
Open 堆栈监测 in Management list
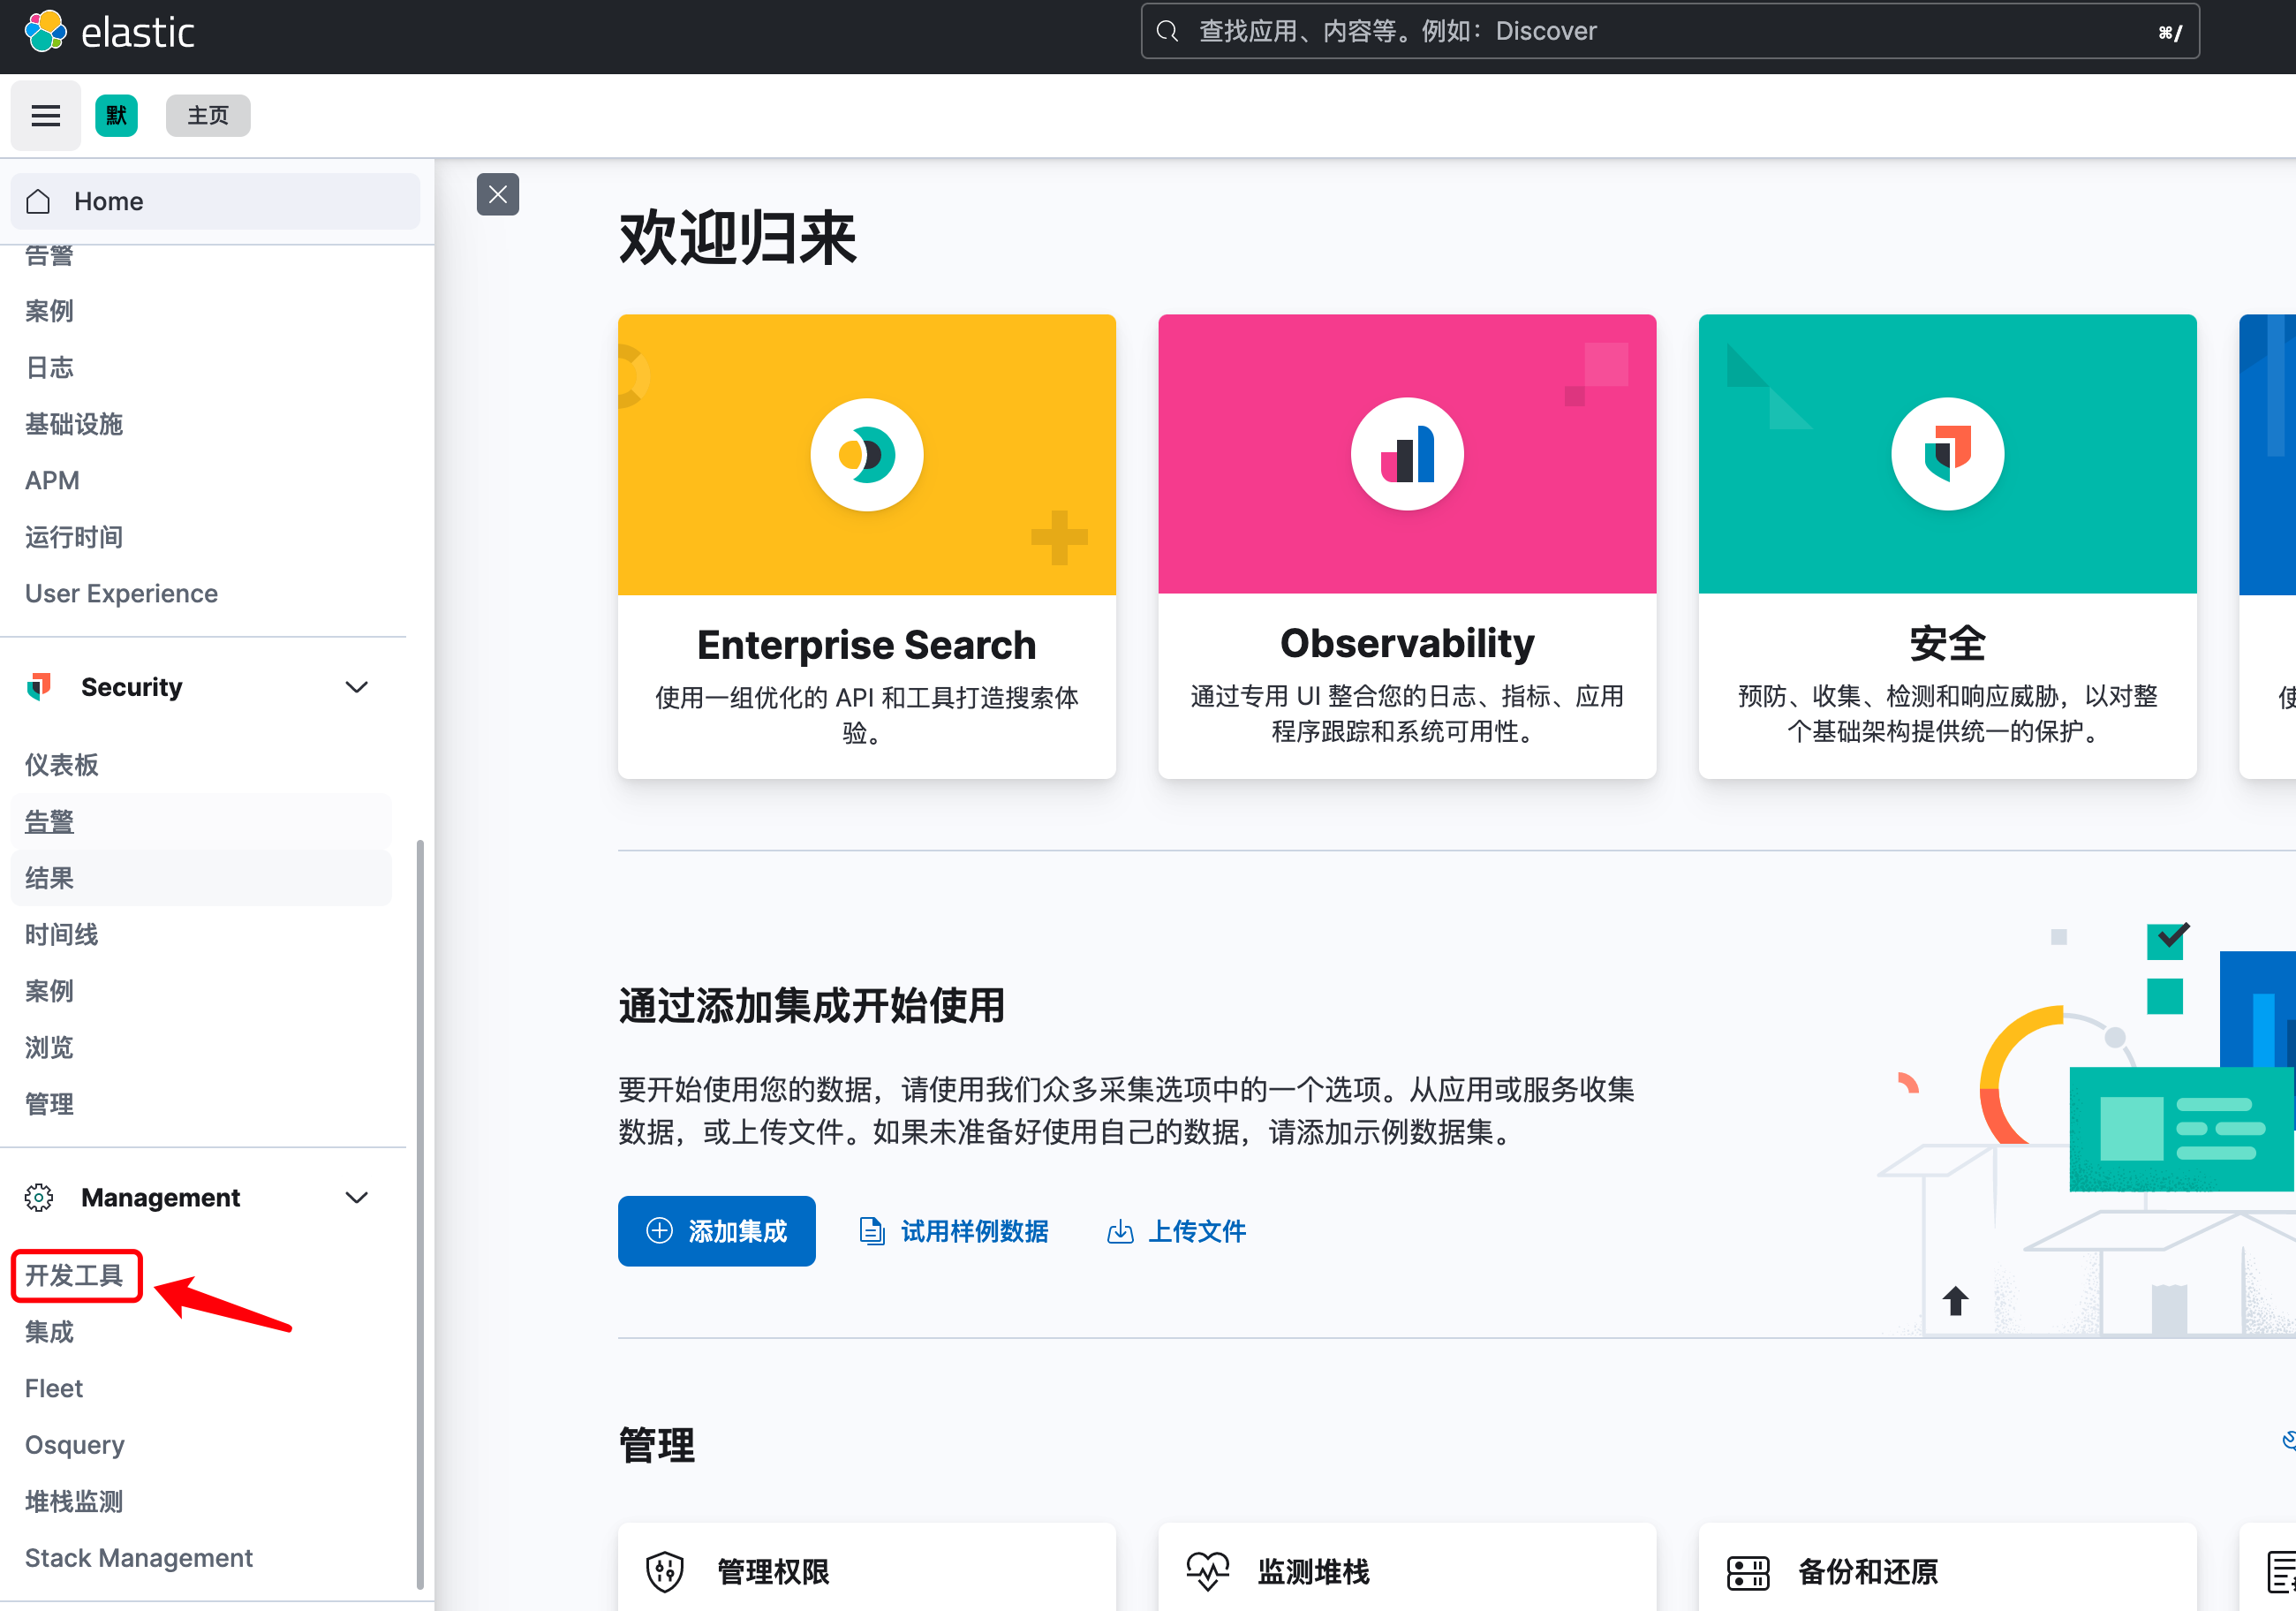tap(74, 1501)
